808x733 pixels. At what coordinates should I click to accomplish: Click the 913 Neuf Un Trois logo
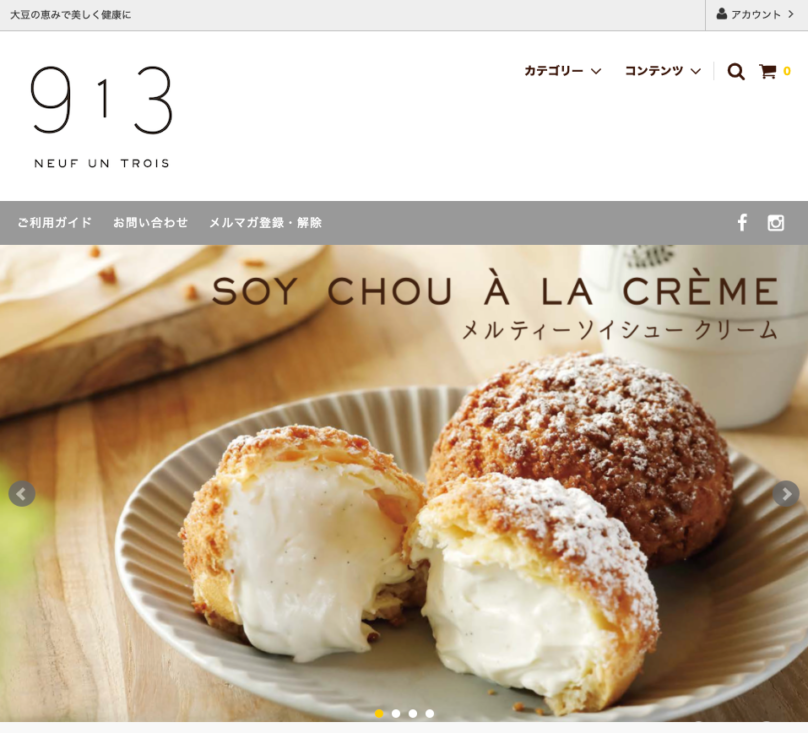click(x=102, y=117)
